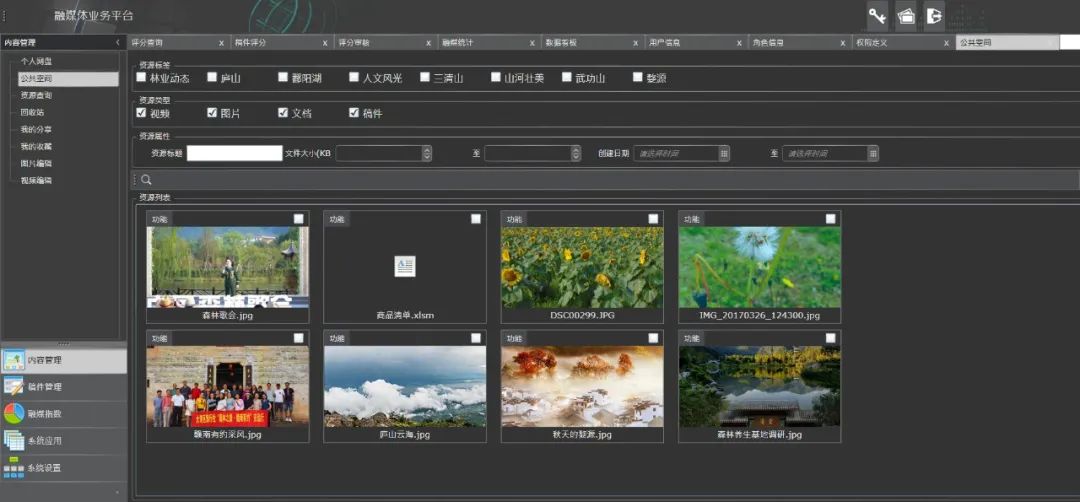
Task: Open 功能 menu on 商品清单.xlsm card
Action: pyautogui.click(x=337, y=219)
